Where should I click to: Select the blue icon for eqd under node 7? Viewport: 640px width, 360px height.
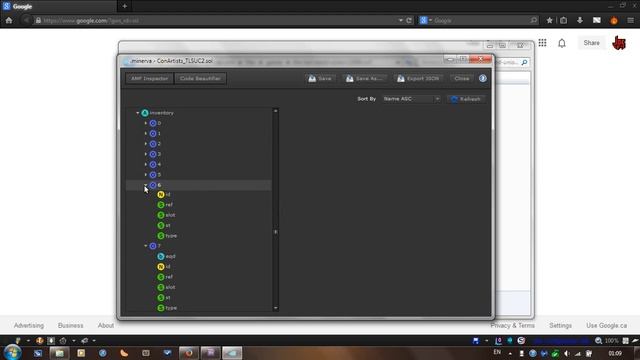[161, 256]
